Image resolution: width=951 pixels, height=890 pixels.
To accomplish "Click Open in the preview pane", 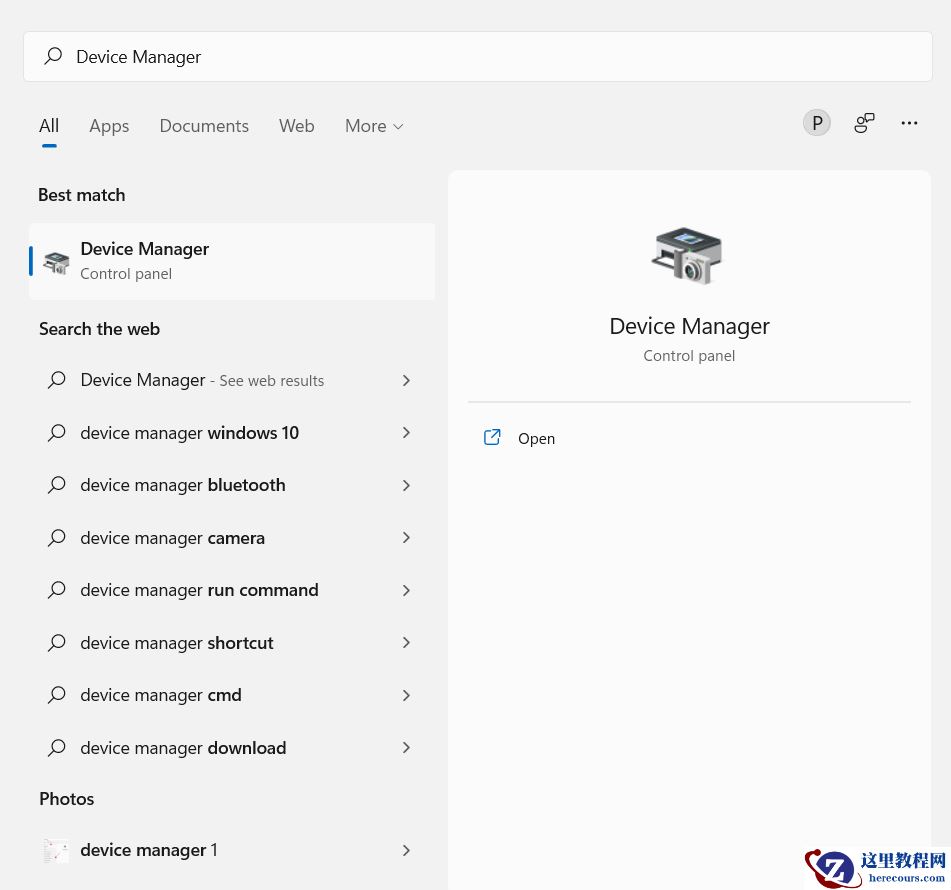I will click(x=536, y=438).
